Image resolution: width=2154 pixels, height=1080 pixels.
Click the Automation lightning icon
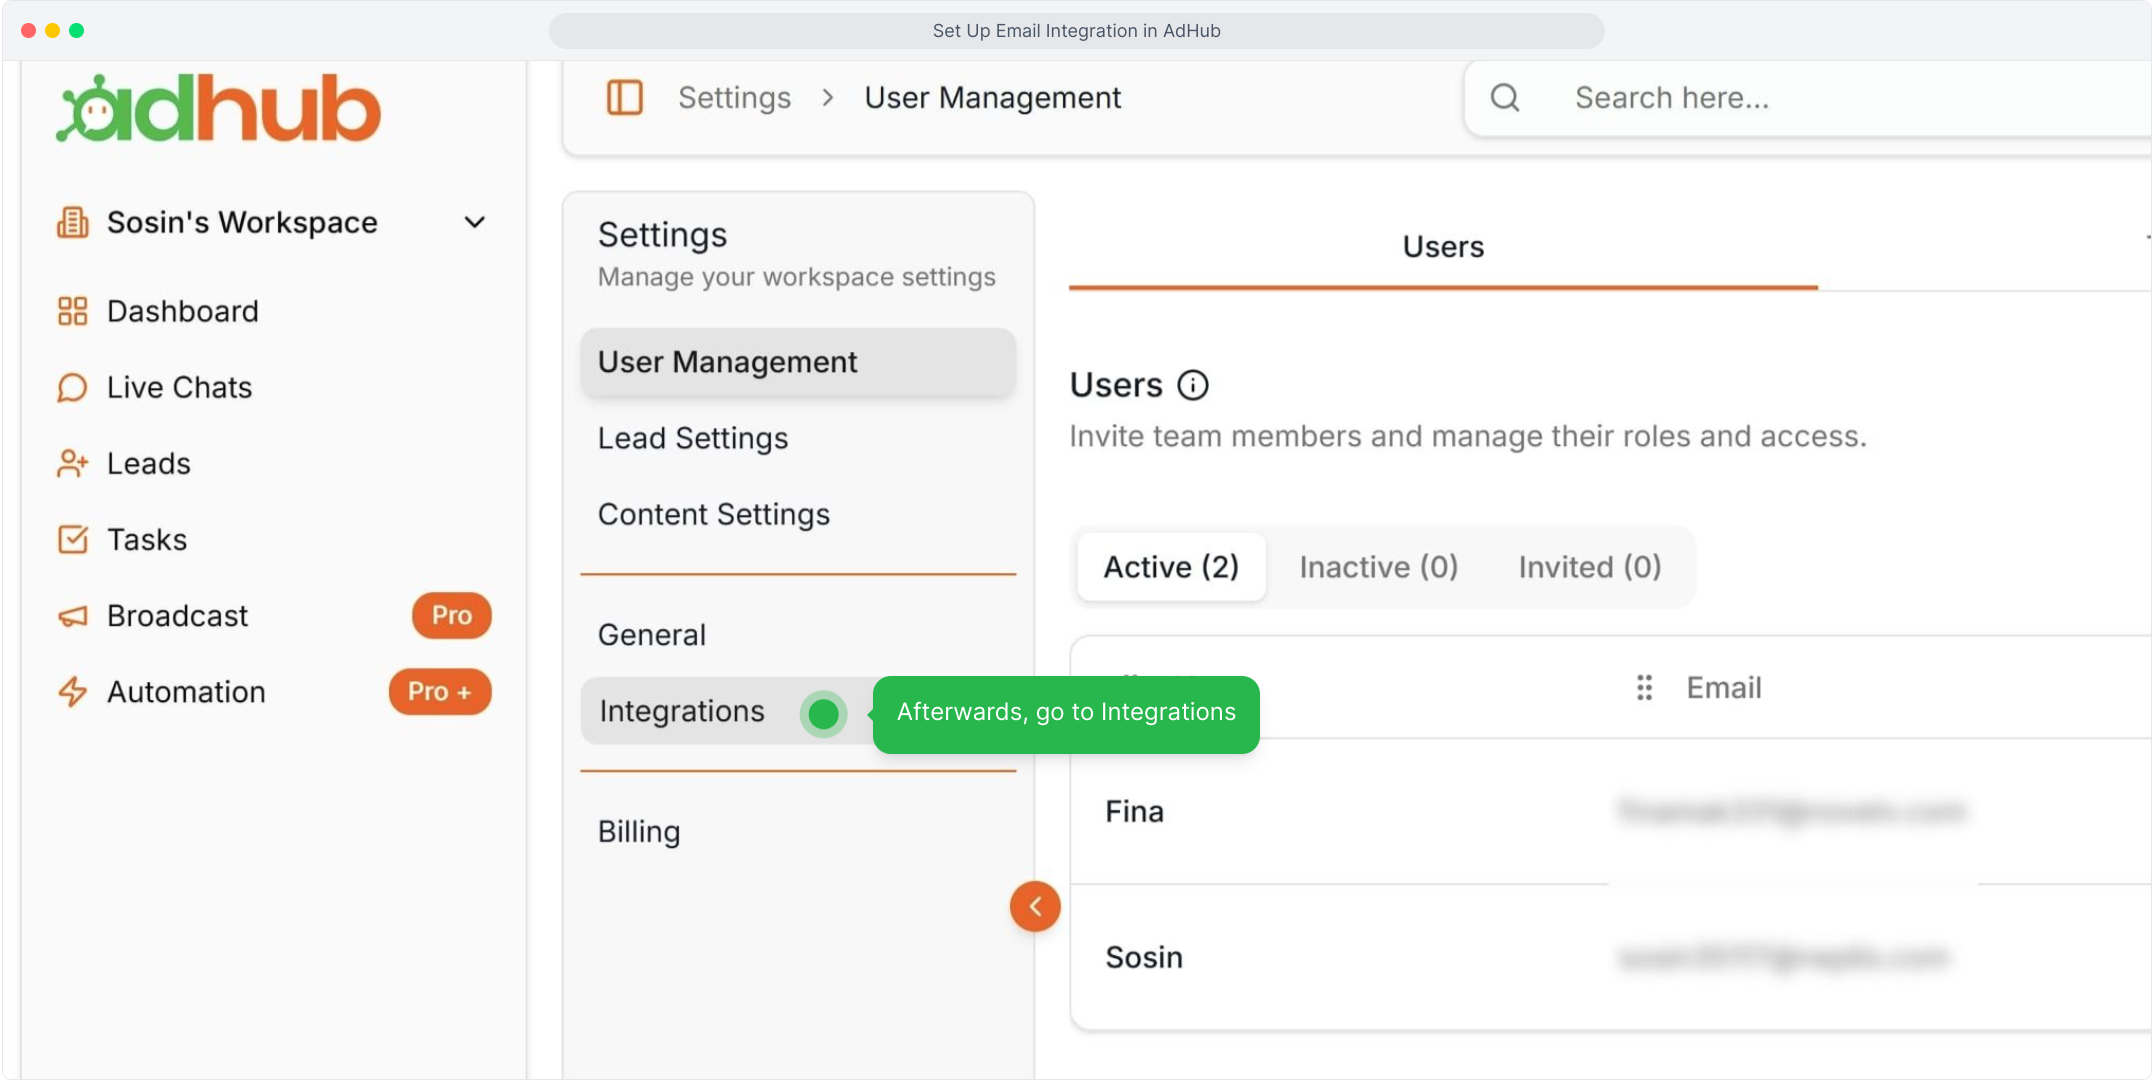point(72,691)
